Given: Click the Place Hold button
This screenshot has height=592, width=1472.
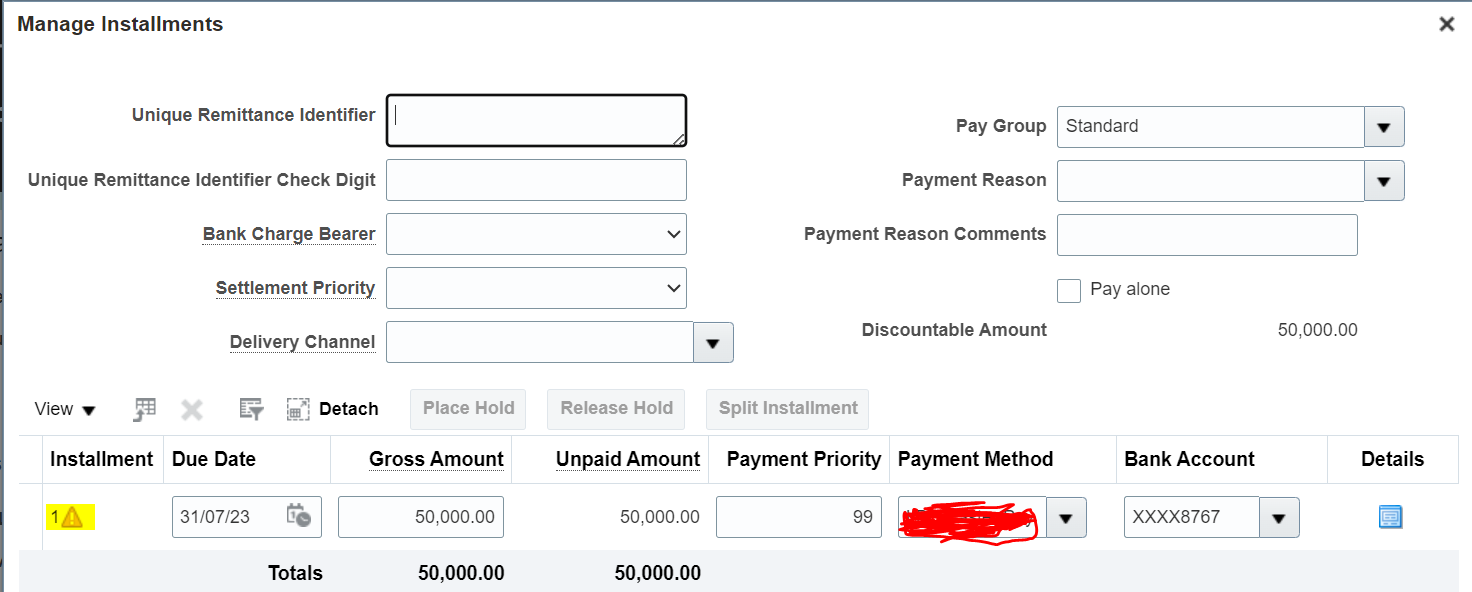Looking at the screenshot, I should pos(467,408).
